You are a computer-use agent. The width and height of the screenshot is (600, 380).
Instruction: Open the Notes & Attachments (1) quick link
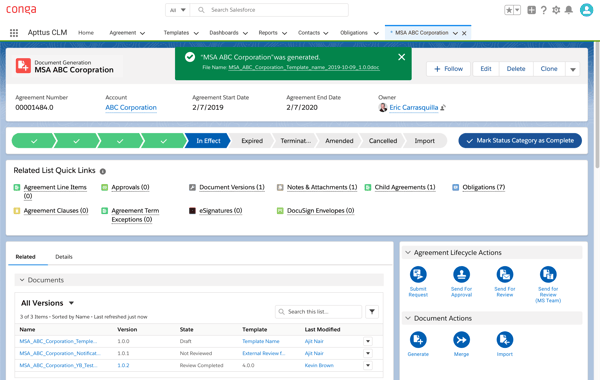point(322,187)
